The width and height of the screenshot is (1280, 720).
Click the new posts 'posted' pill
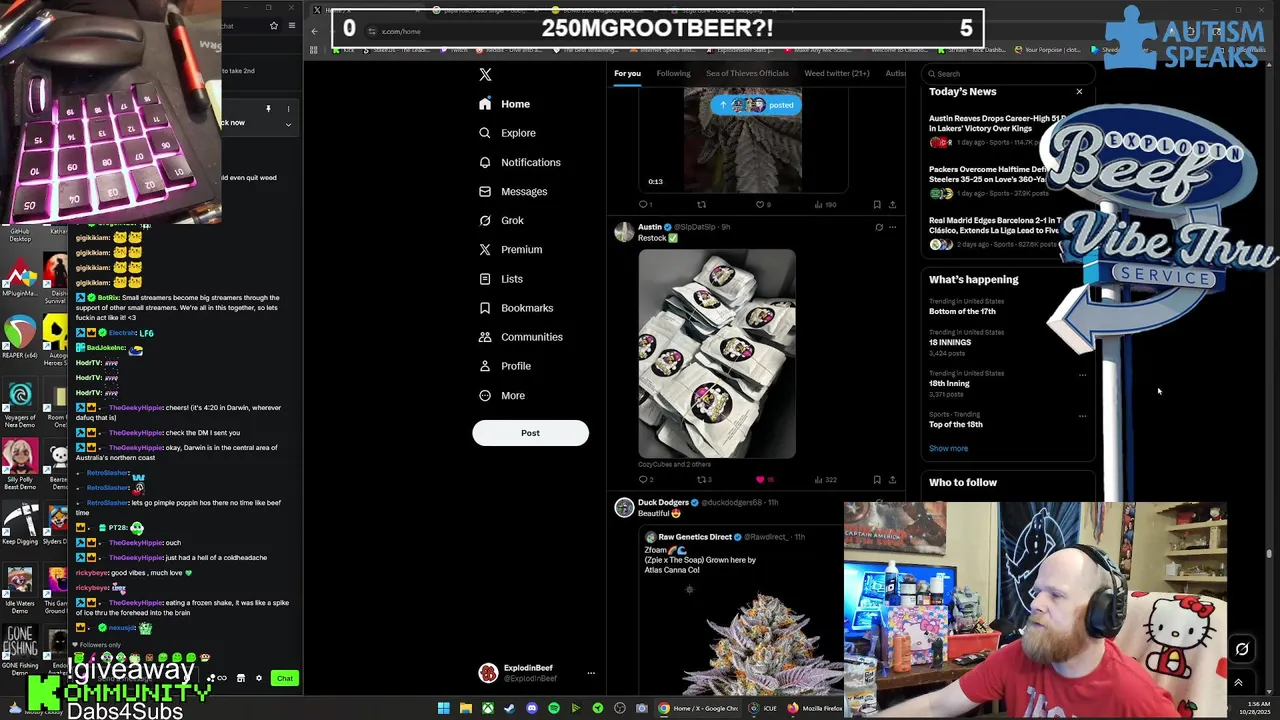tap(756, 105)
